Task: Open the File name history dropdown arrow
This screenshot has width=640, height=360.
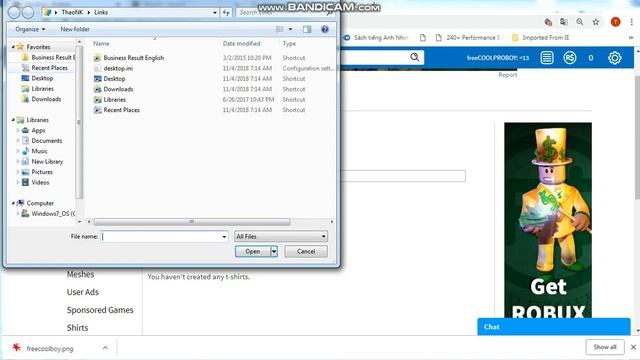Action: [224, 236]
